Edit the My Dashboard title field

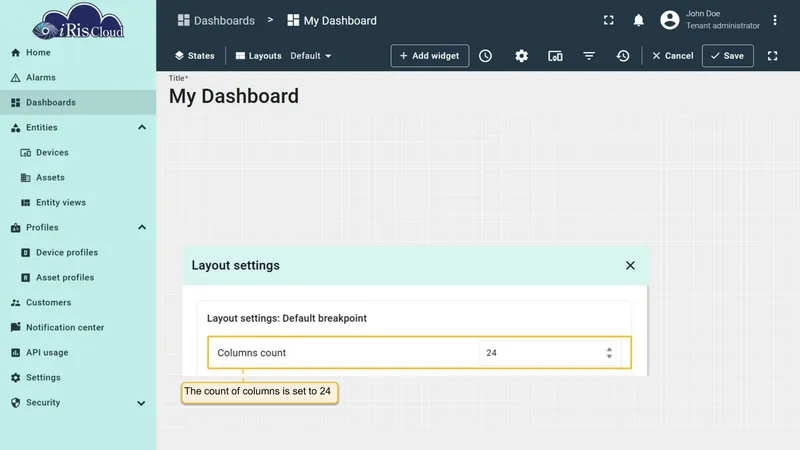[x=234, y=96]
